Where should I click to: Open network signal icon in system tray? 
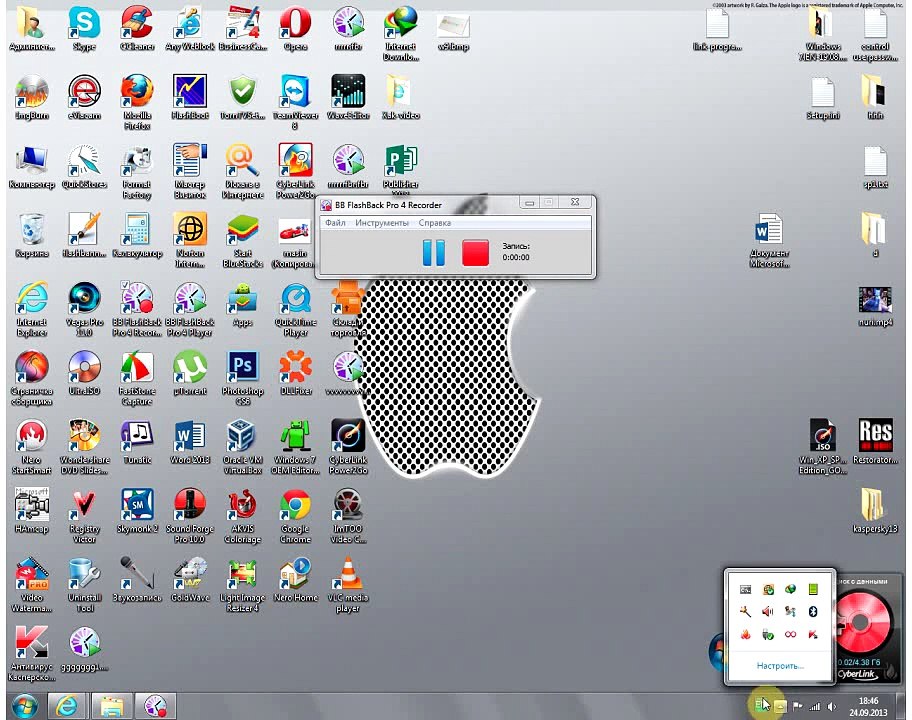click(814, 706)
